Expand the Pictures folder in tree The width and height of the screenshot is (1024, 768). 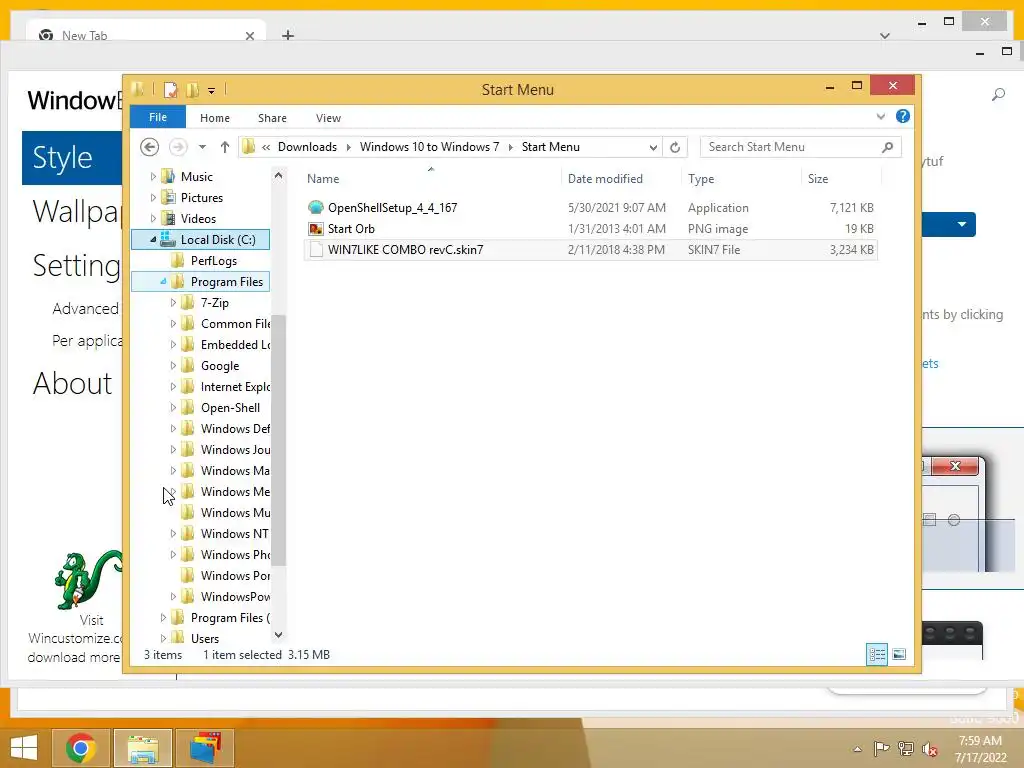(153, 197)
